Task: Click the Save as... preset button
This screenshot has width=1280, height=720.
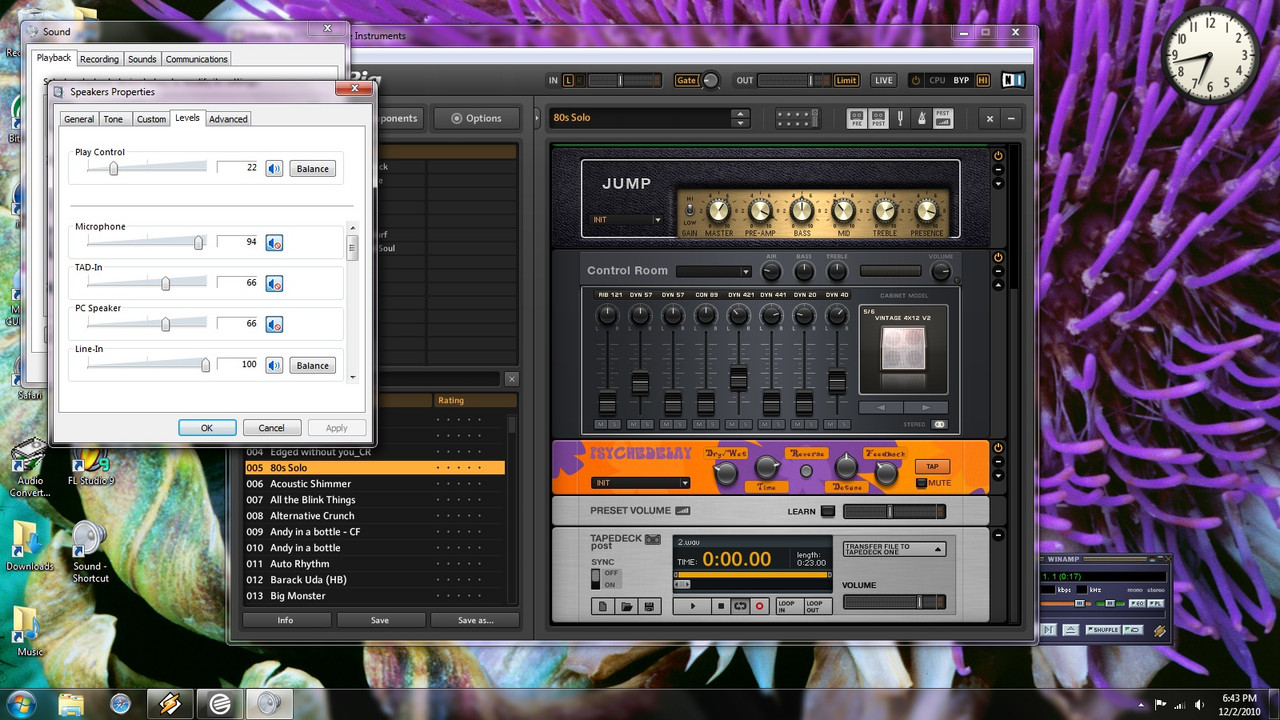Action: click(475, 620)
